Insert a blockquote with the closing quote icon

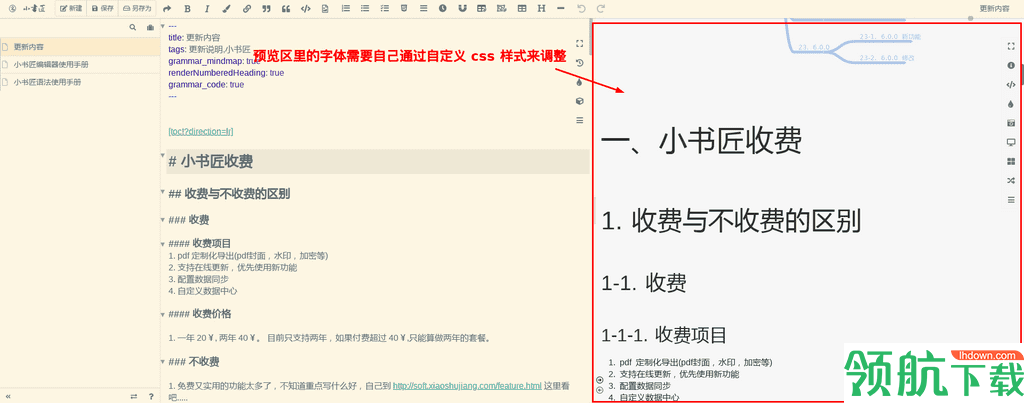tap(266, 8)
